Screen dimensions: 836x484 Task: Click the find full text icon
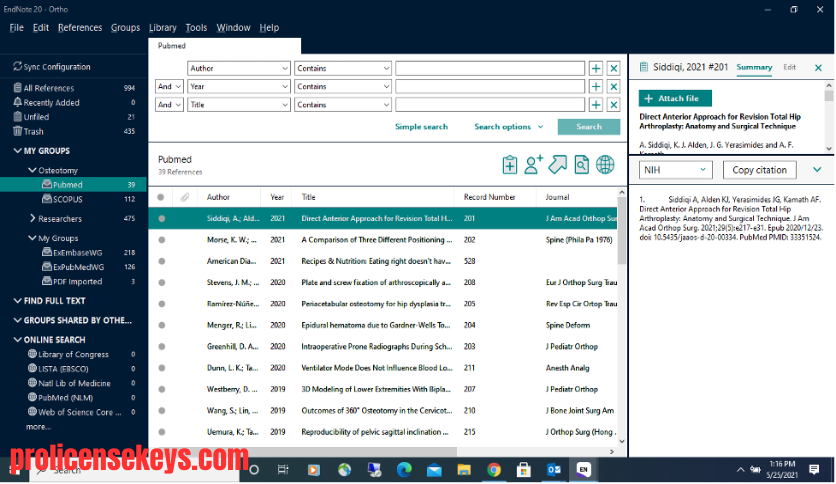[x=582, y=165]
